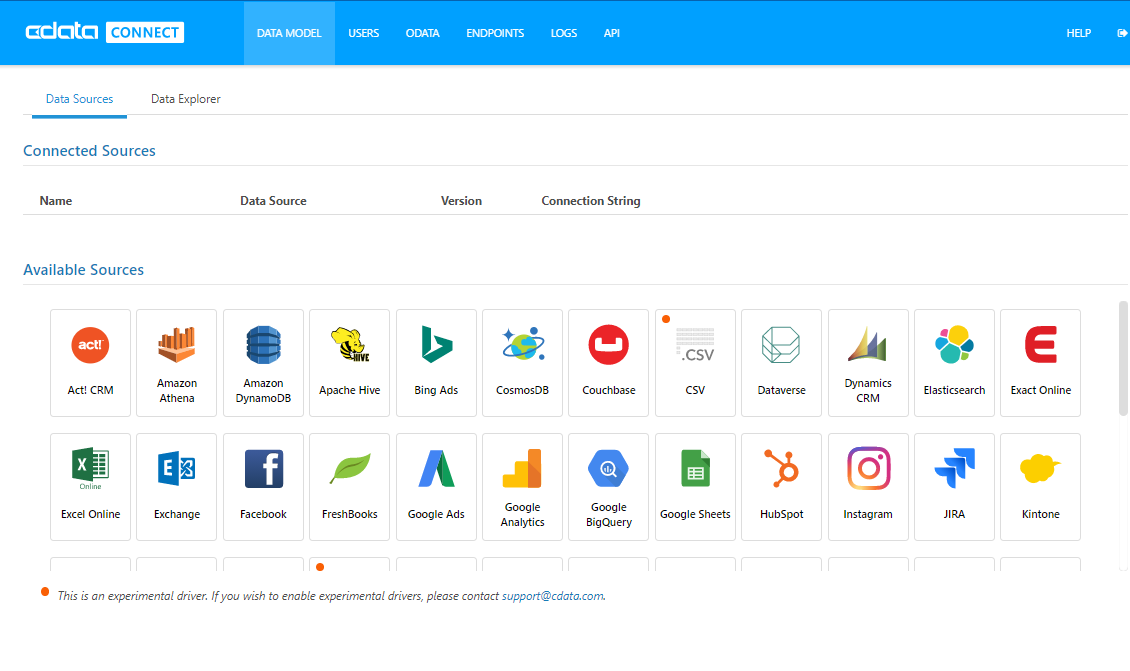Choose the Amazon Athena source tile
1130x671 pixels.
pos(177,363)
